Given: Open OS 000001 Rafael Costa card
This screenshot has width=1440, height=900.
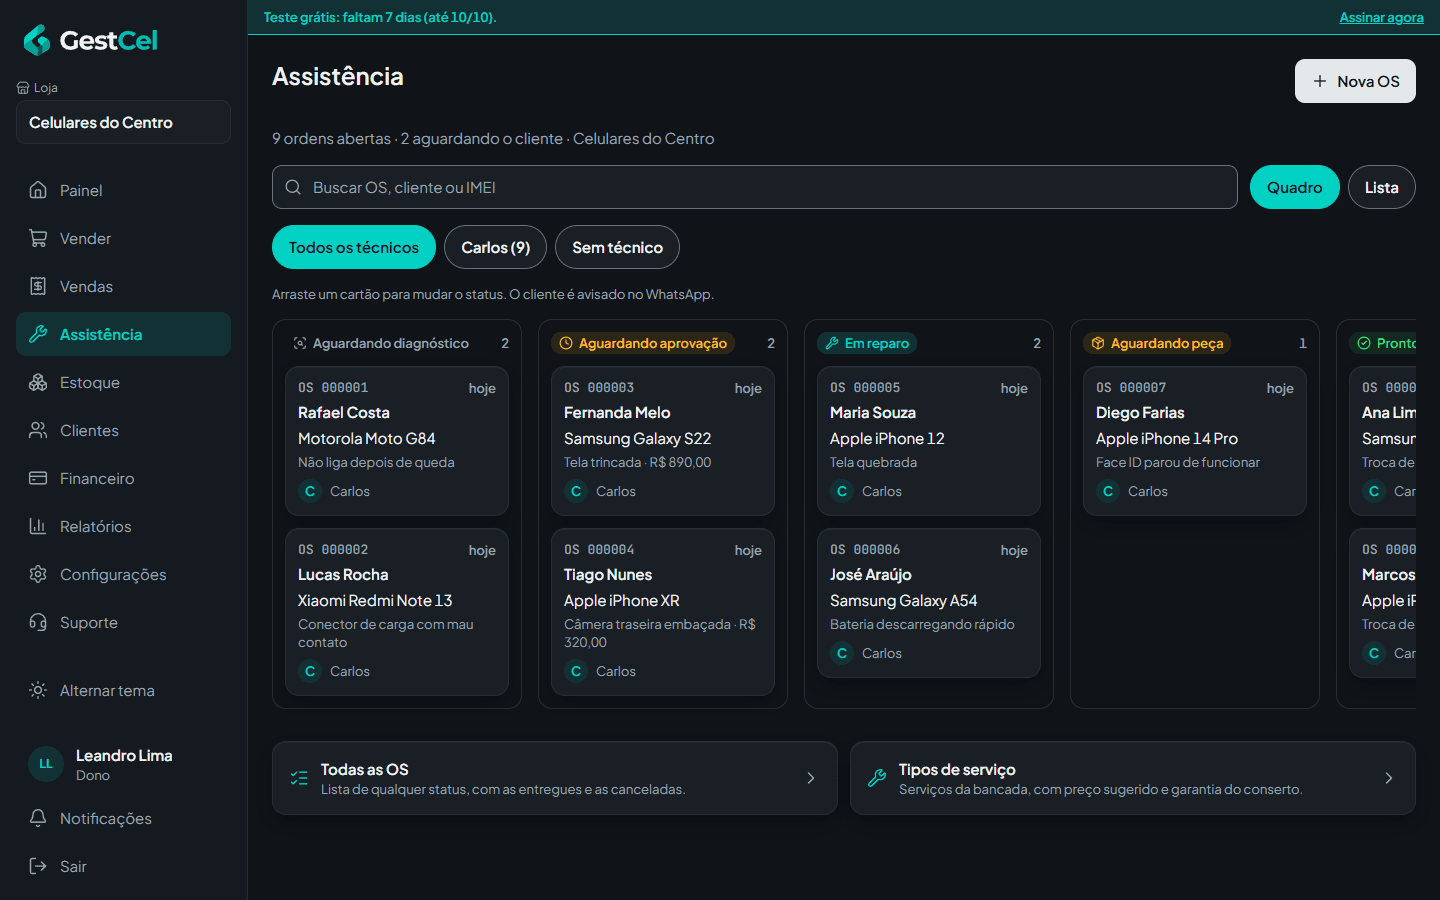Looking at the screenshot, I should [x=397, y=441].
